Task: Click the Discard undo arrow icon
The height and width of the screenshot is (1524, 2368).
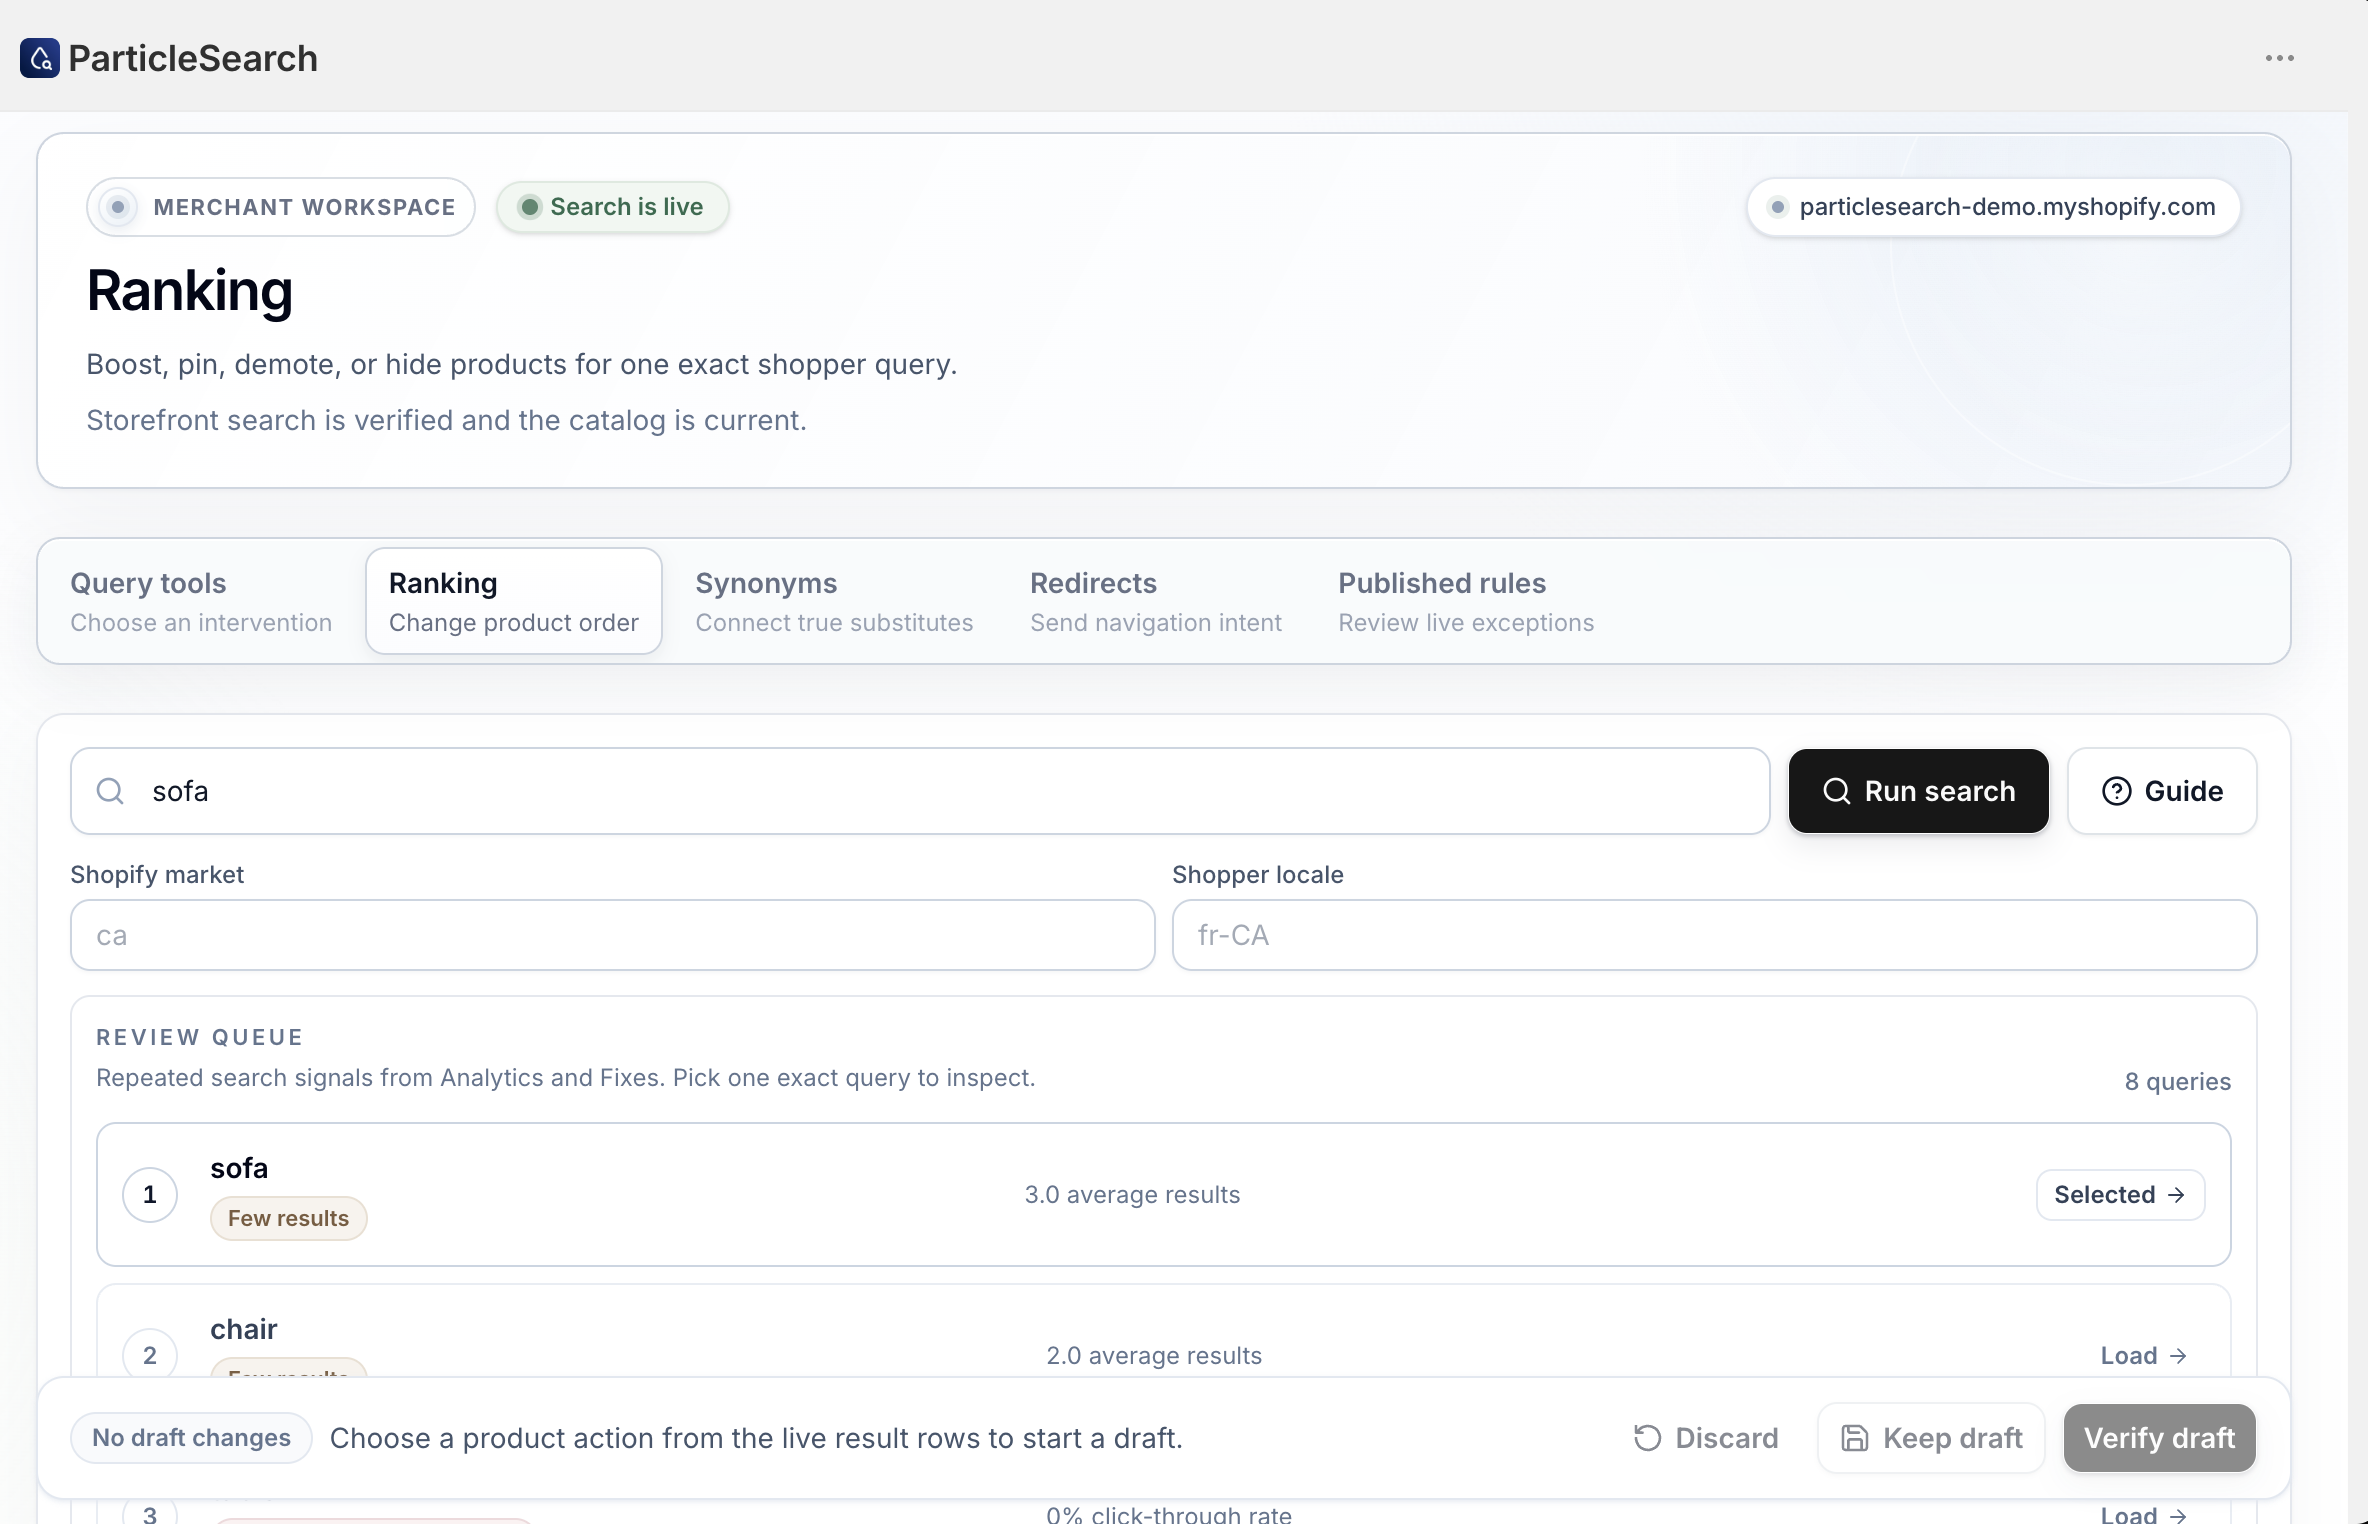Action: (x=1647, y=1438)
